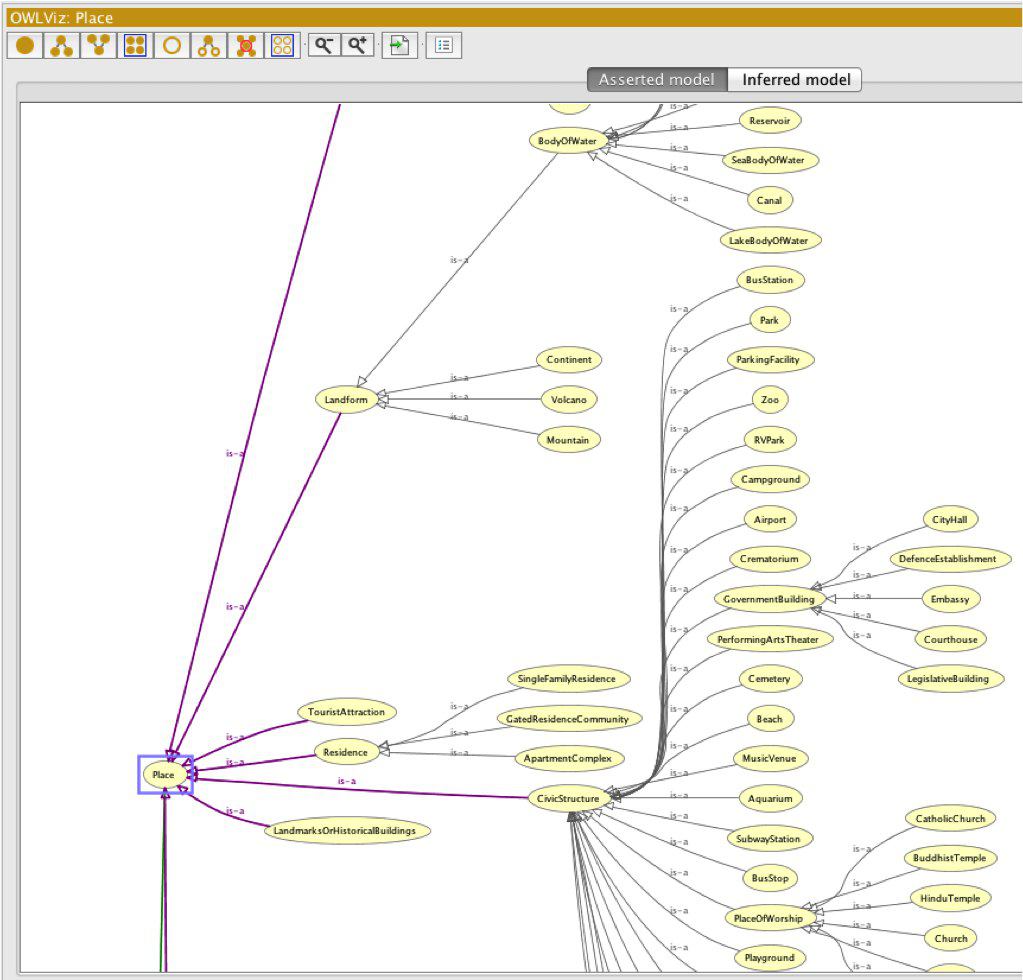This screenshot has height=980, width=1023.
Task: Click the Playground node
Action: pos(770,958)
